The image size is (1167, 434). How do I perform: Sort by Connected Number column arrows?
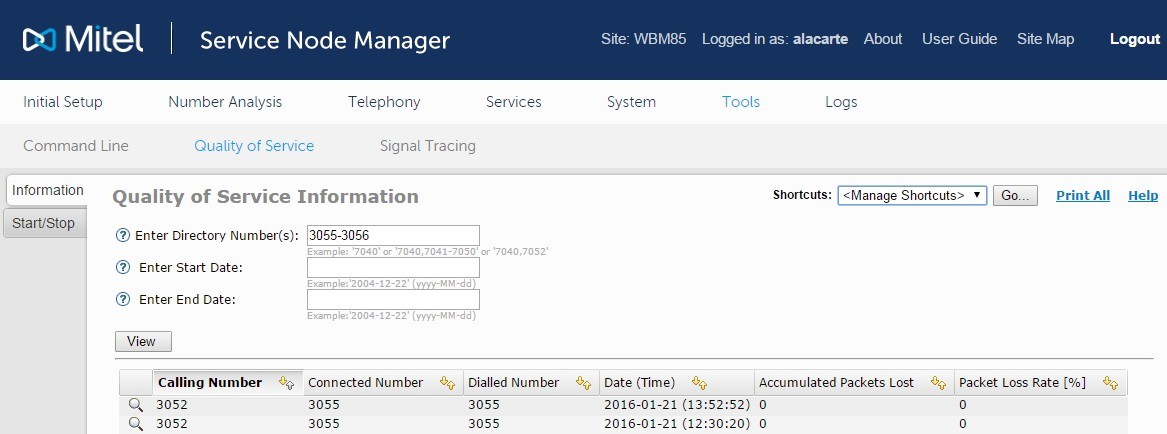pos(447,383)
